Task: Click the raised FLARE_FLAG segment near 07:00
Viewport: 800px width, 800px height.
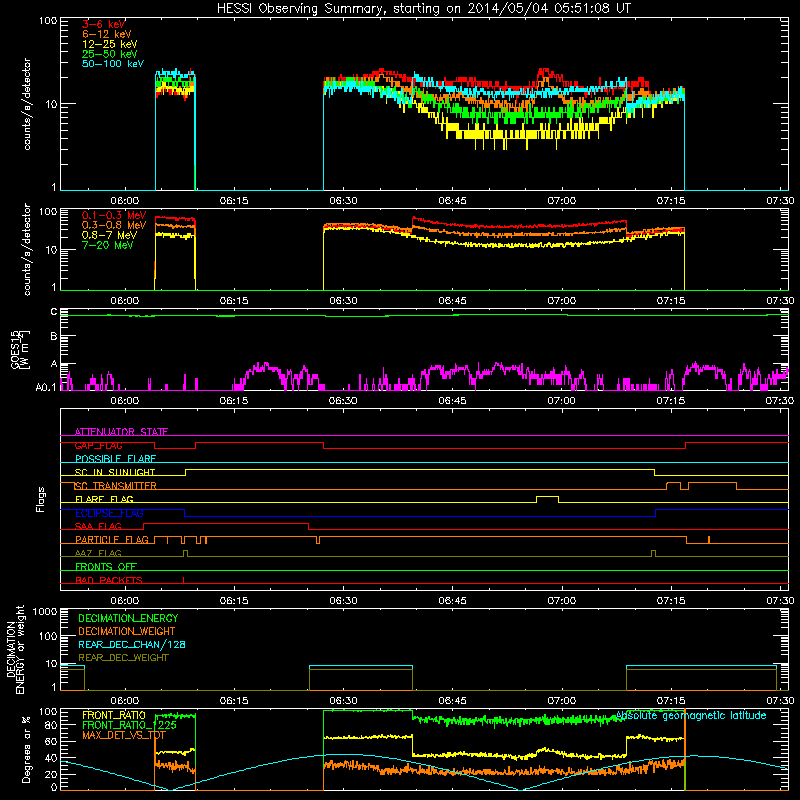Action: pos(547,496)
